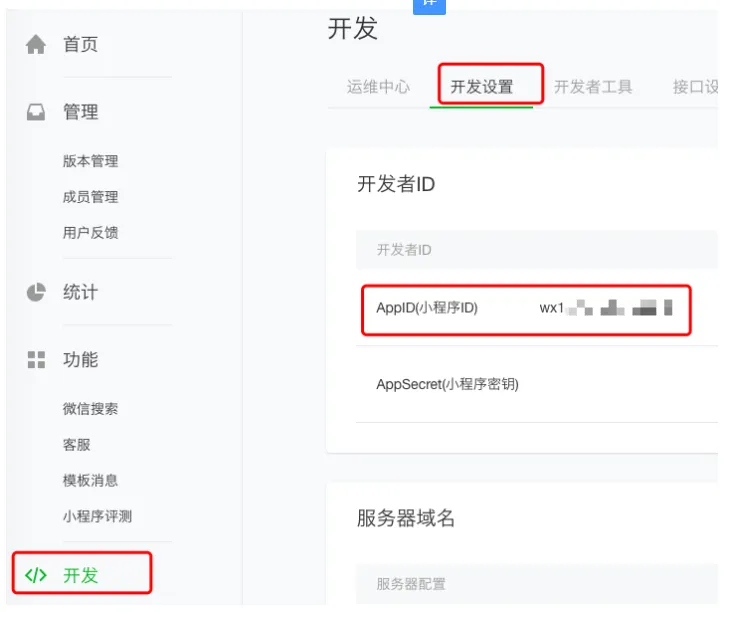Switch to the 运维中心 tab
Viewport: 742px width, 634px height.
click(378, 87)
